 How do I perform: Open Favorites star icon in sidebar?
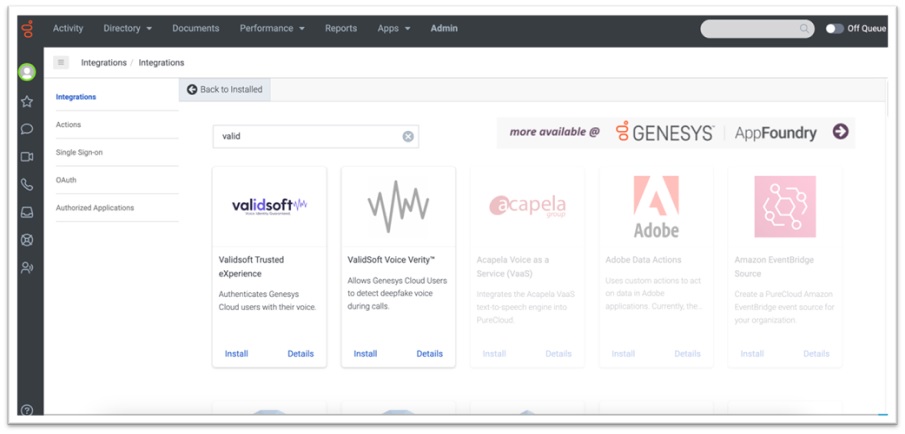click(27, 101)
